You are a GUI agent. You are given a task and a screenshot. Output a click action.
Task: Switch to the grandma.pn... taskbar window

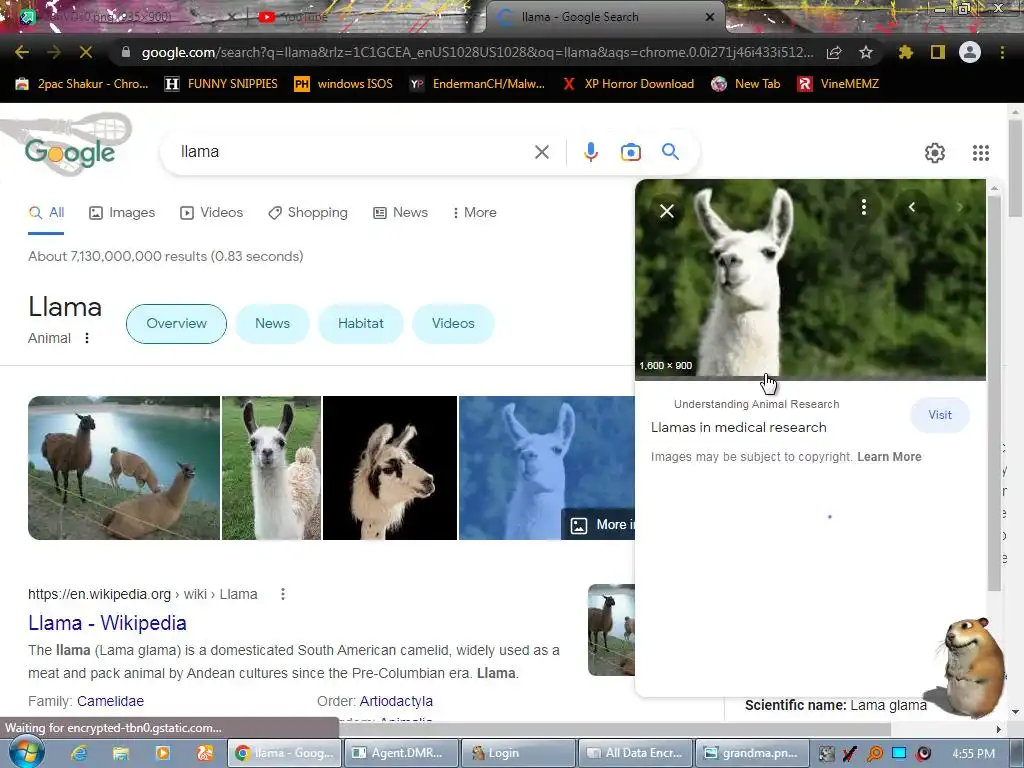coord(752,753)
